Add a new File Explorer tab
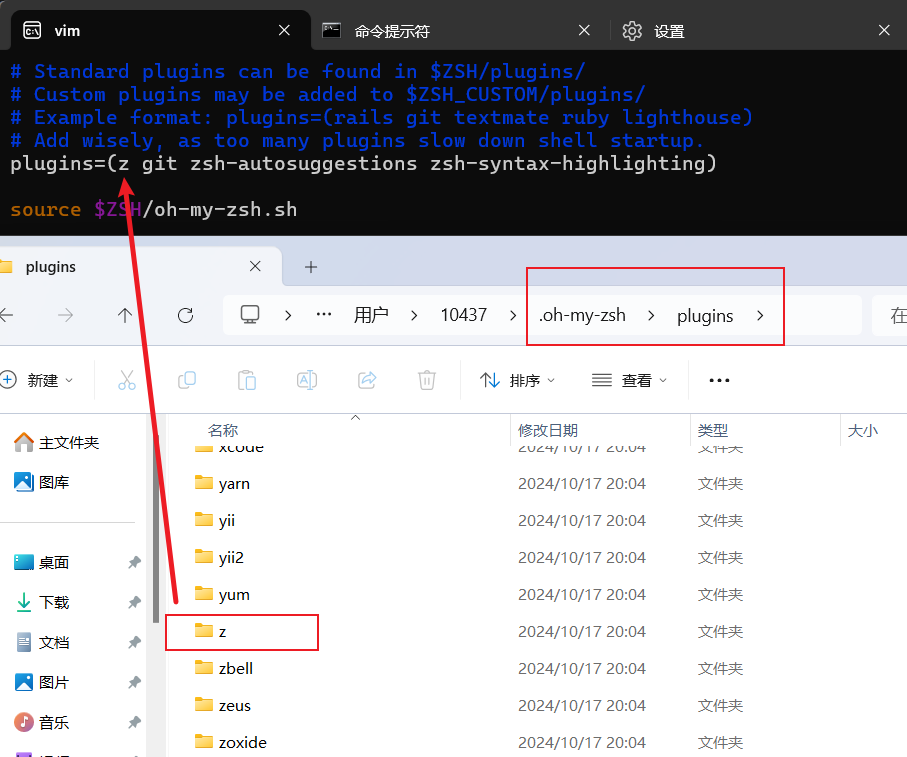The image size is (907, 757). click(311, 267)
